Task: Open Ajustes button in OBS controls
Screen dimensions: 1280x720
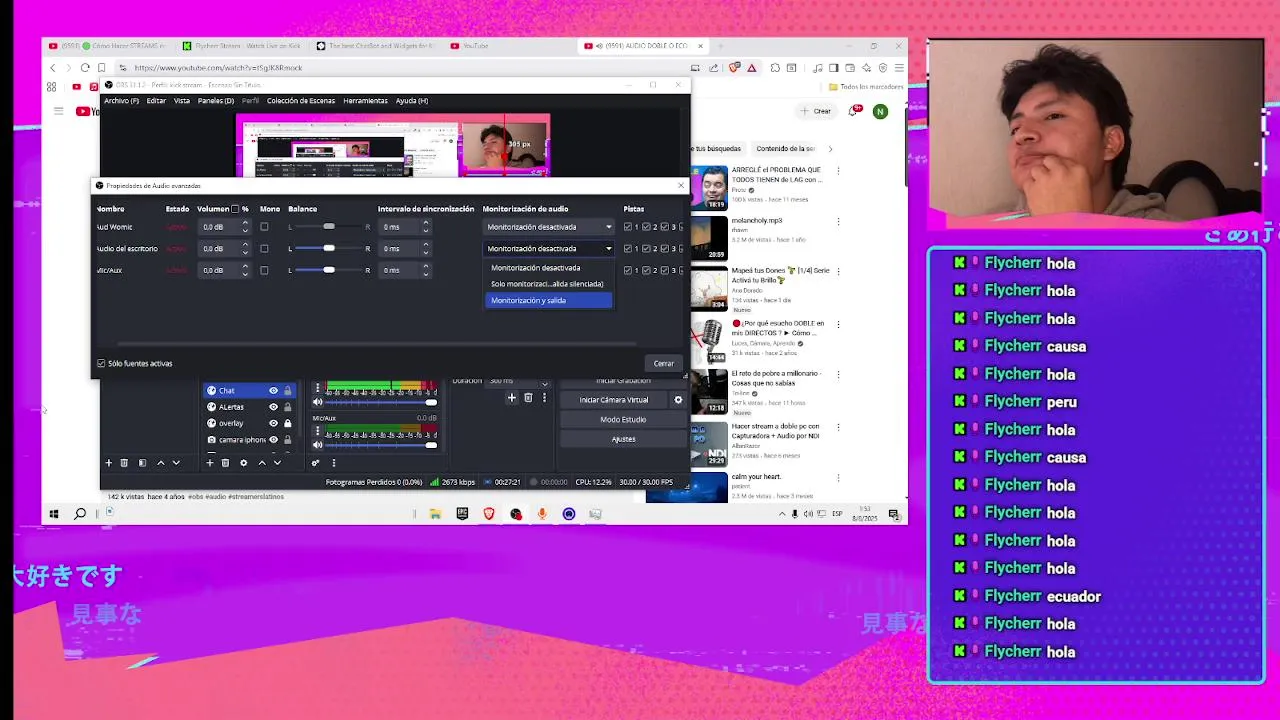Action: tap(623, 439)
